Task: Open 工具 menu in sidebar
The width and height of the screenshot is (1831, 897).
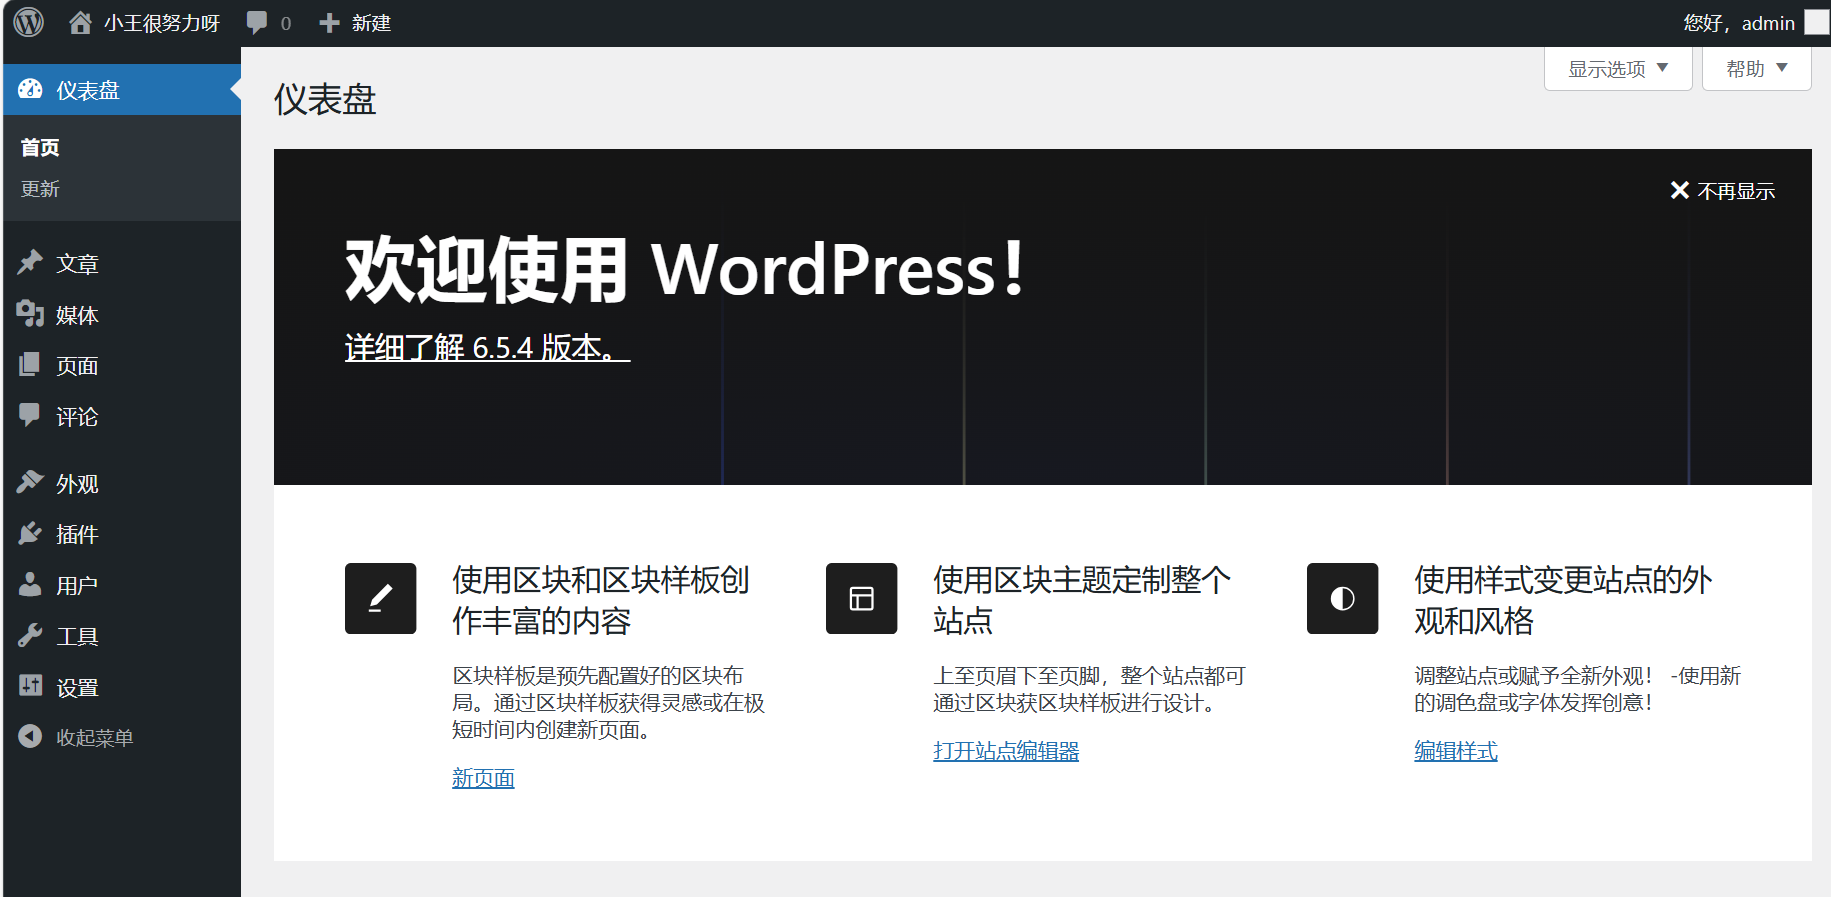Action: (x=122, y=636)
